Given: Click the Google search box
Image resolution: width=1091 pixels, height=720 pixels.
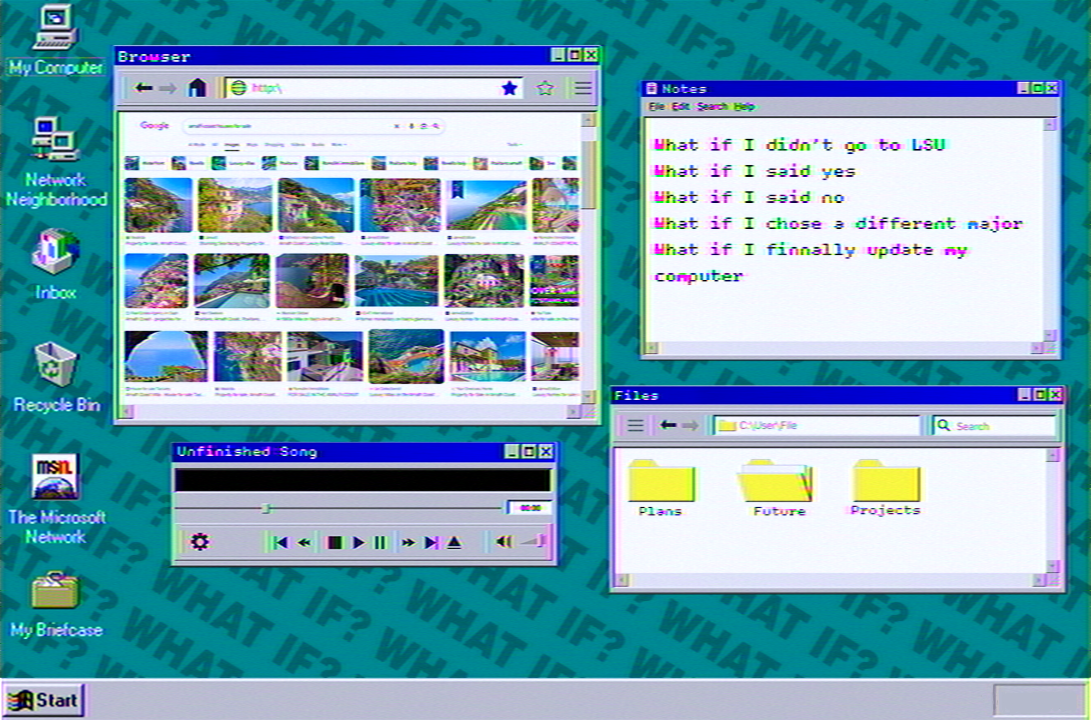Looking at the screenshot, I should pos(313,126).
